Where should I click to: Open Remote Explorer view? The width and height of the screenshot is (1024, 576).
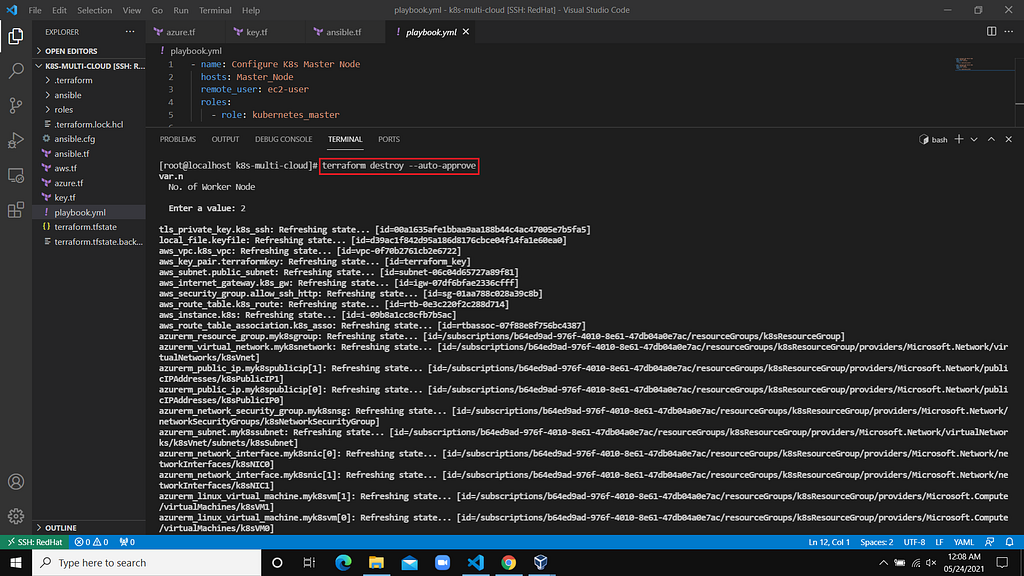tap(16, 175)
